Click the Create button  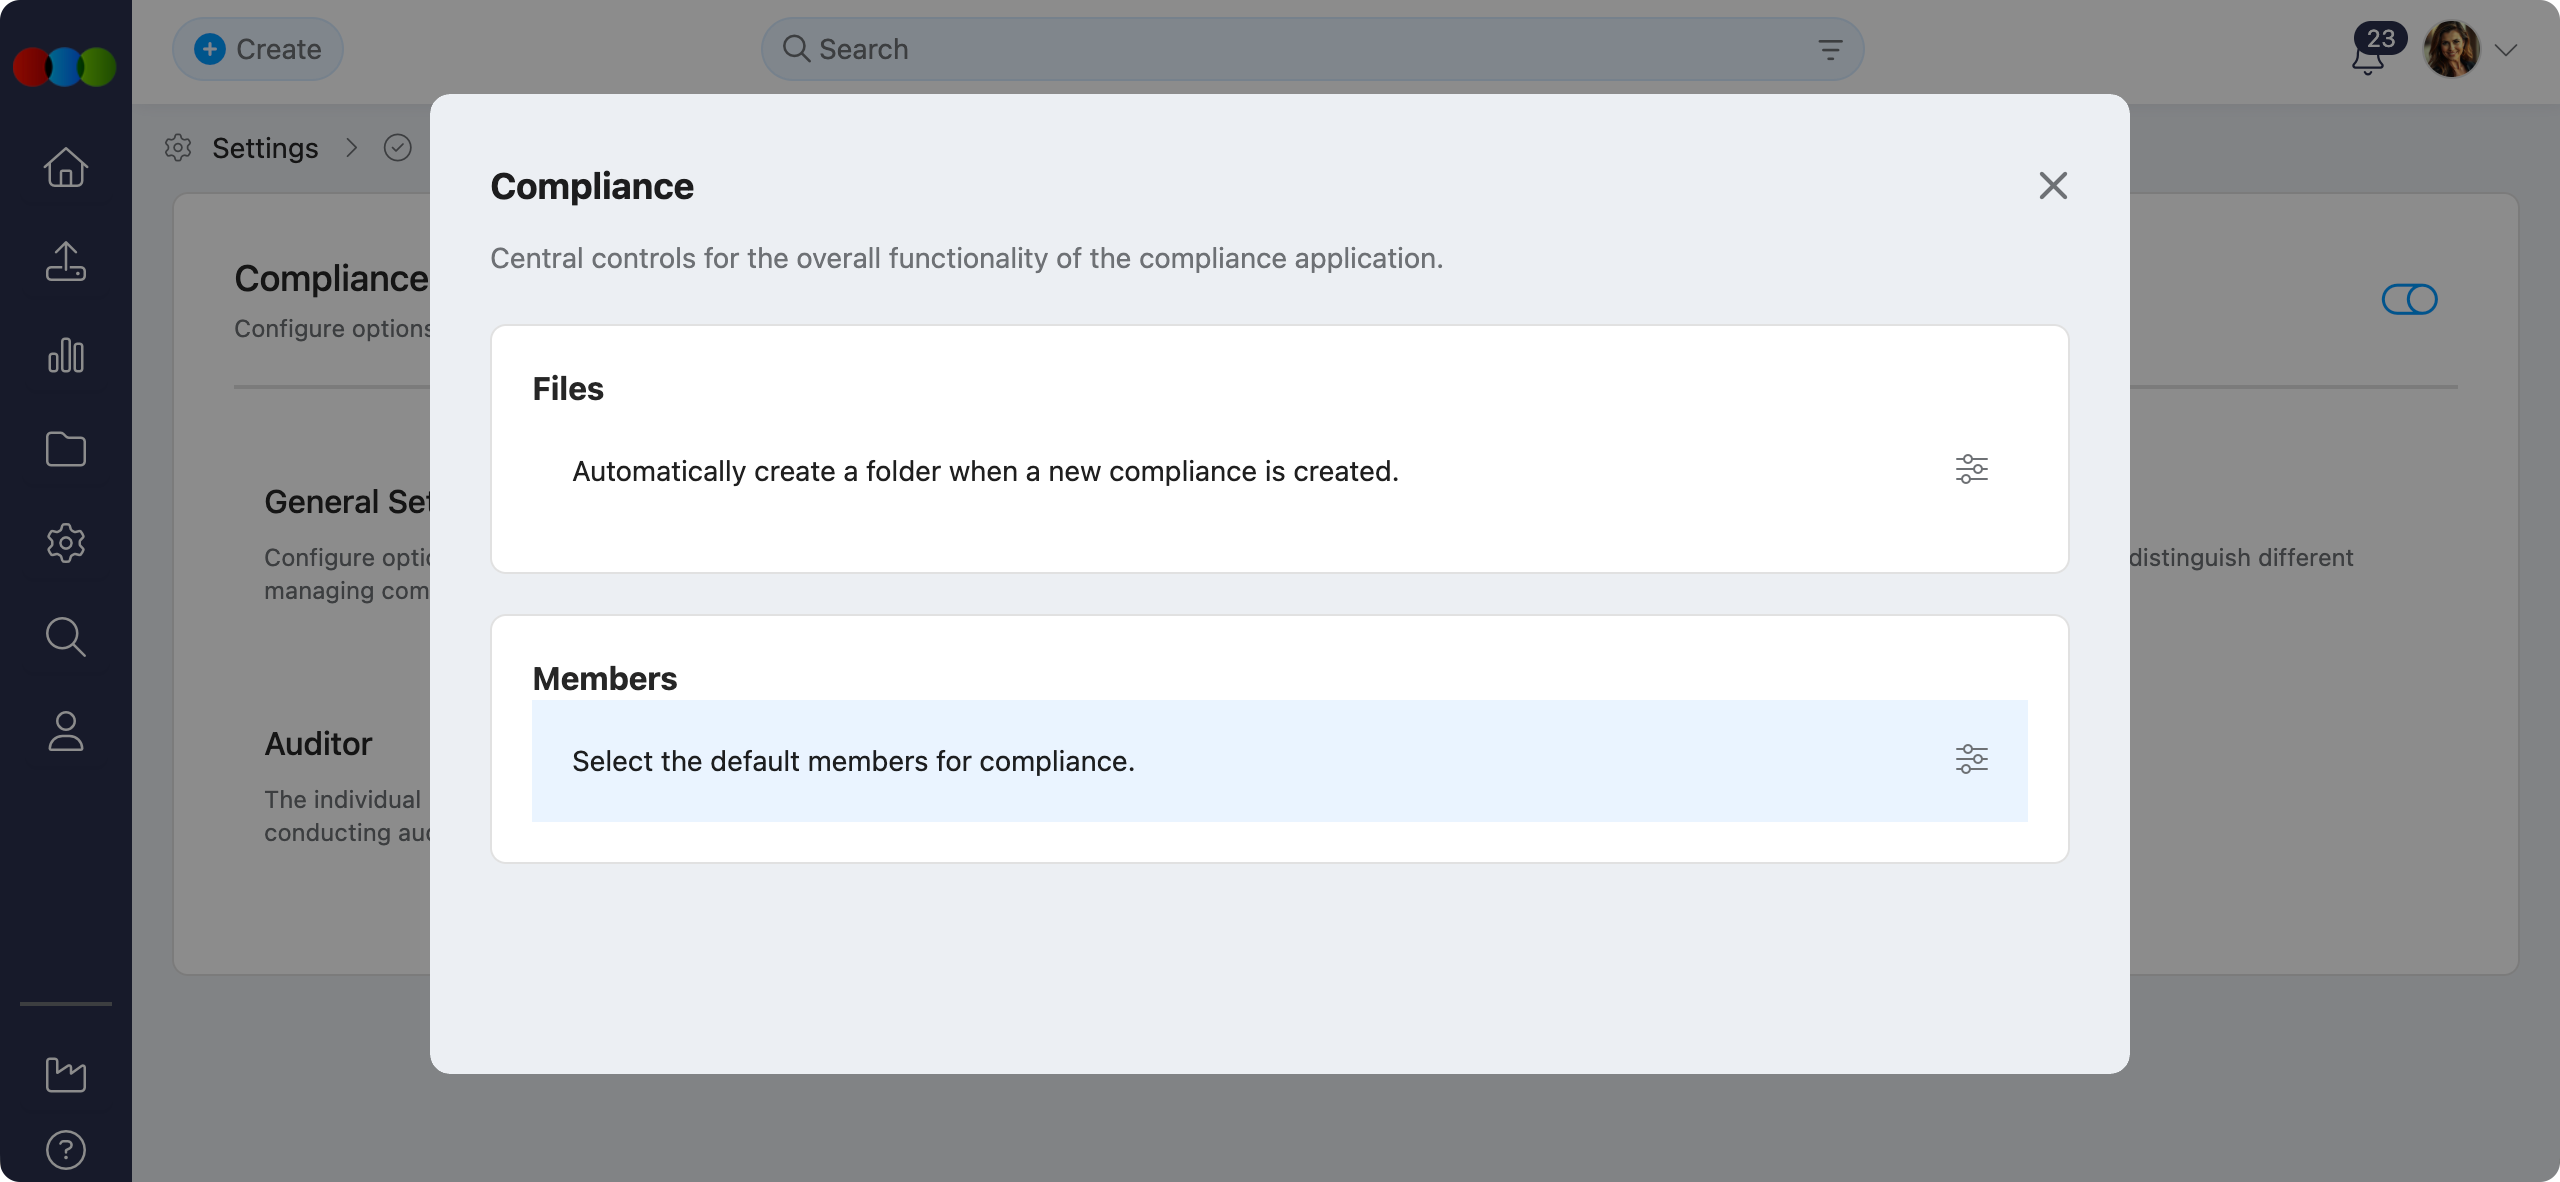click(258, 49)
